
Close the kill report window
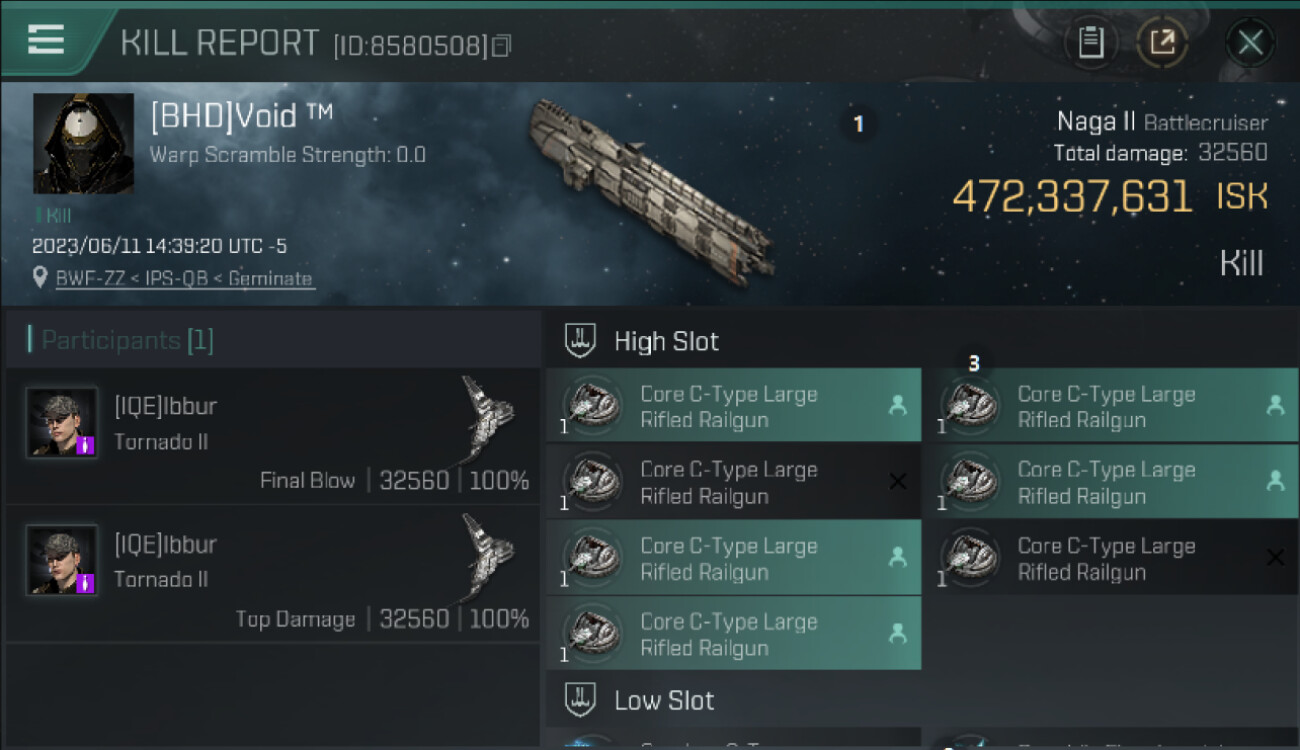click(x=1250, y=42)
